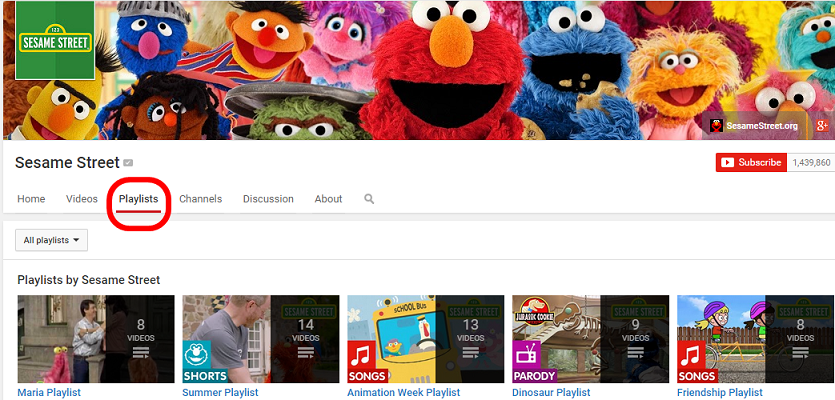View the About tab
This screenshot has height=400, width=835.
click(x=328, y=199)
